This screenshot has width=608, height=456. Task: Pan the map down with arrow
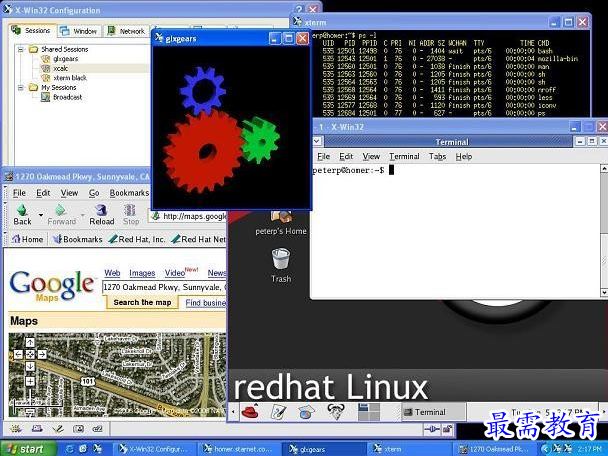pyautogui.click(x=30, y=366)
